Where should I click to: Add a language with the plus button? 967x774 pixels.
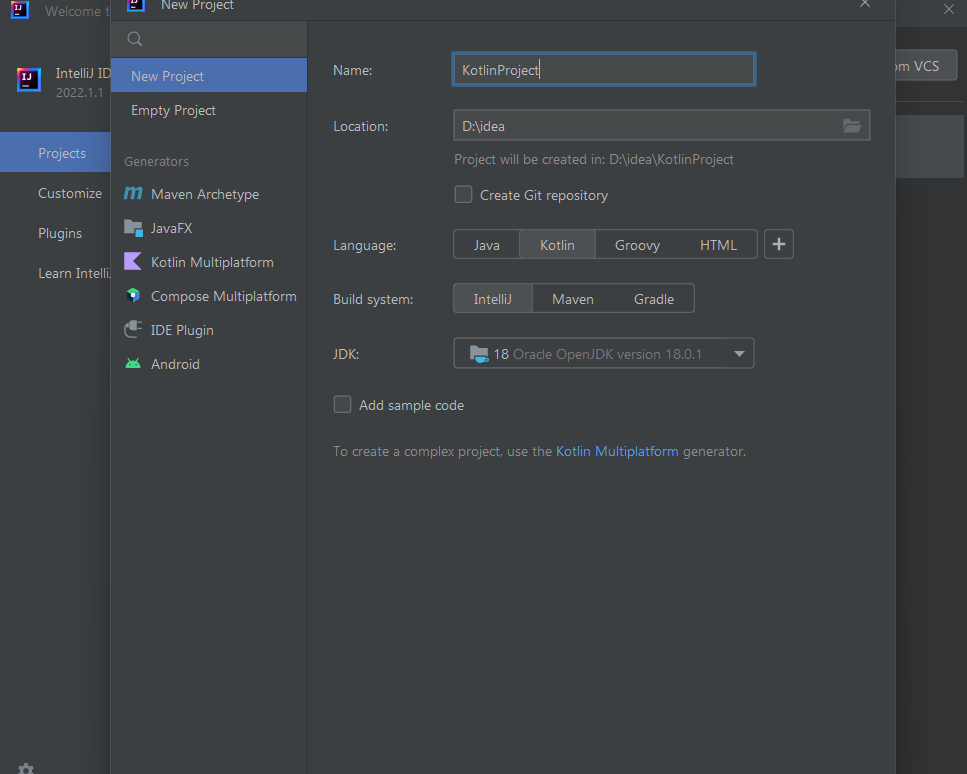pyautogui.click(x=778, y=244)
